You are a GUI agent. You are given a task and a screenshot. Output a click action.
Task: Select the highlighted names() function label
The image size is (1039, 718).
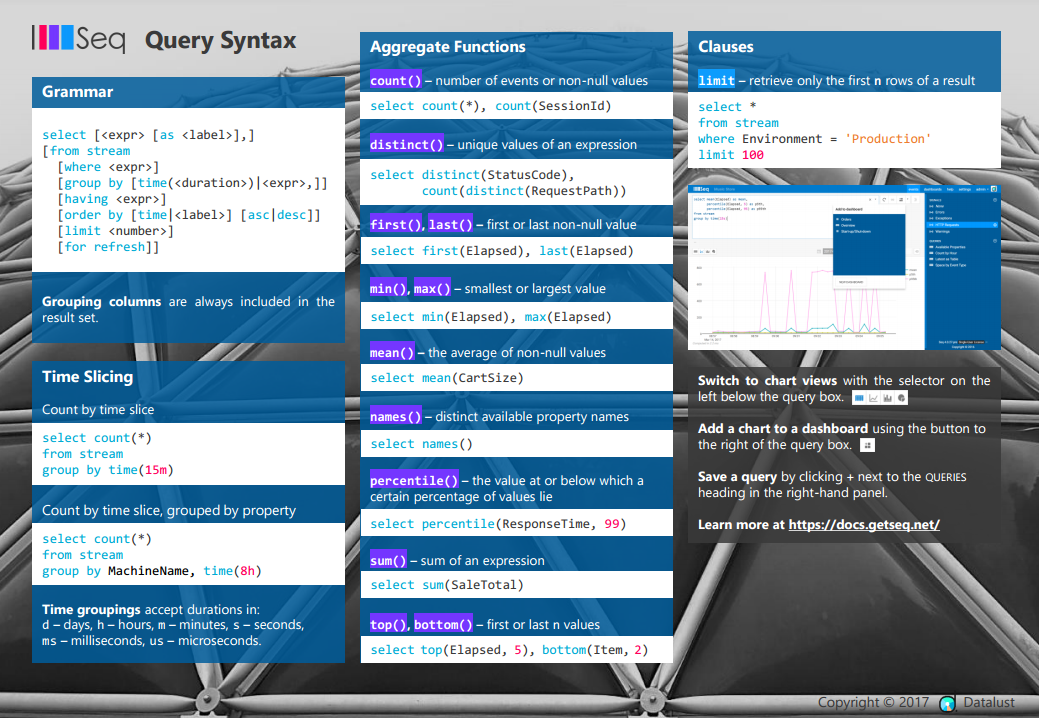click(x=396, y=417)
